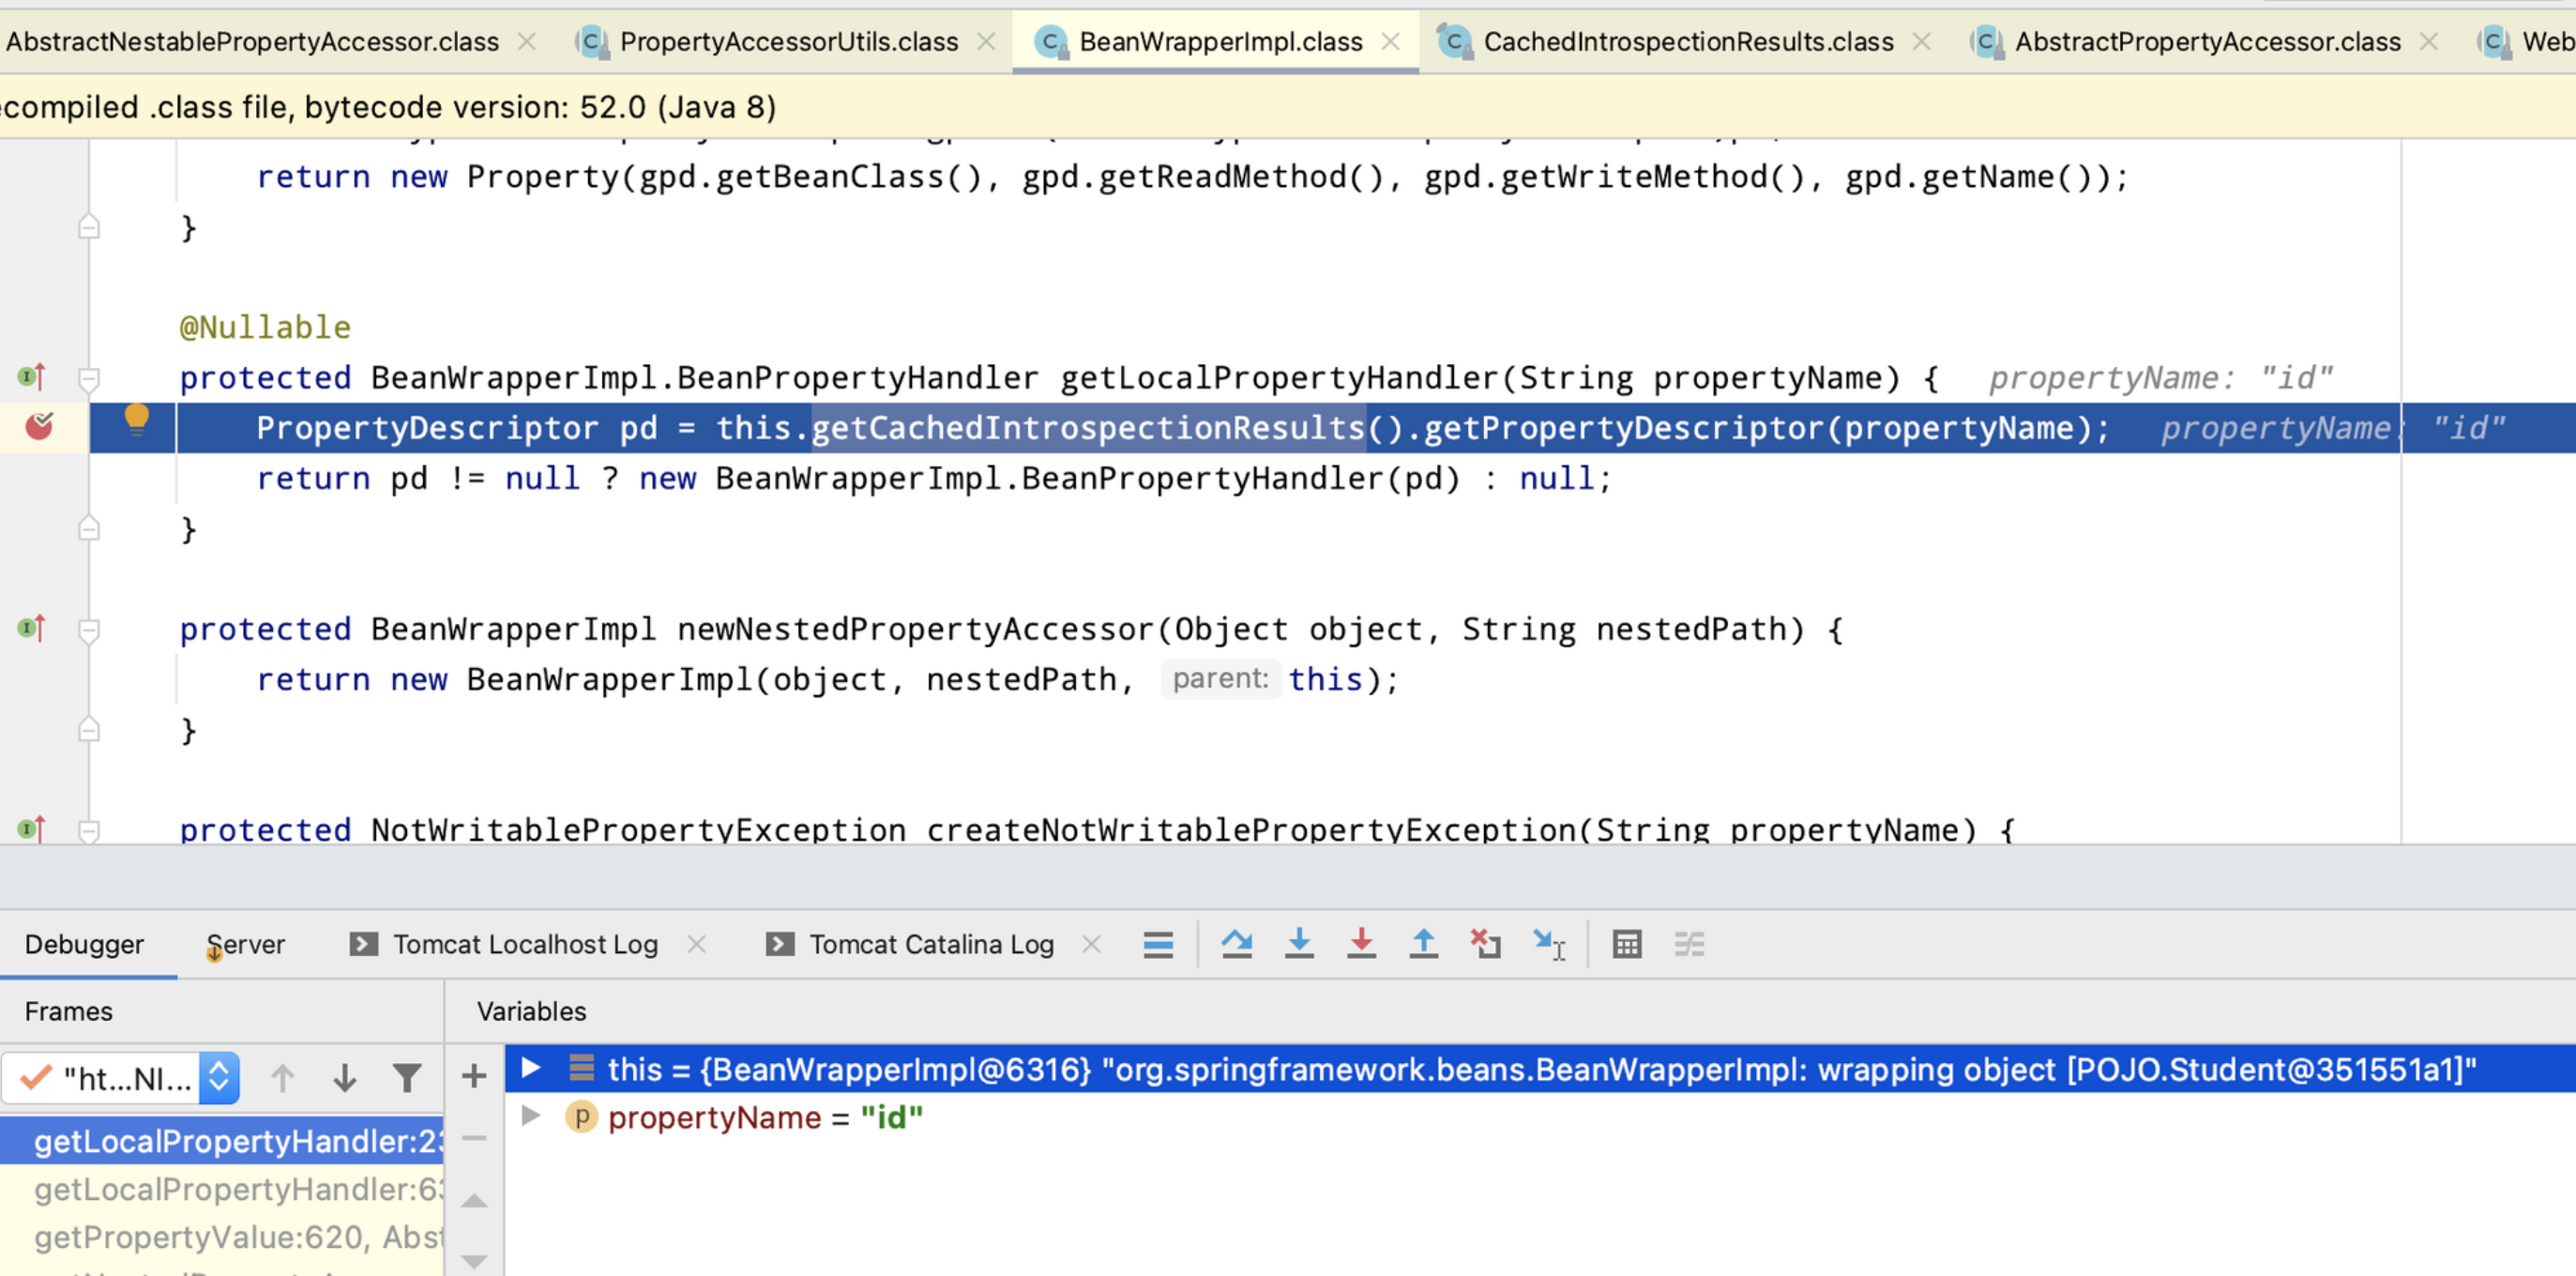Click the filter frames funnel icon
This screenshot has width=2576, height=1276.
(x=406, y=1077)
